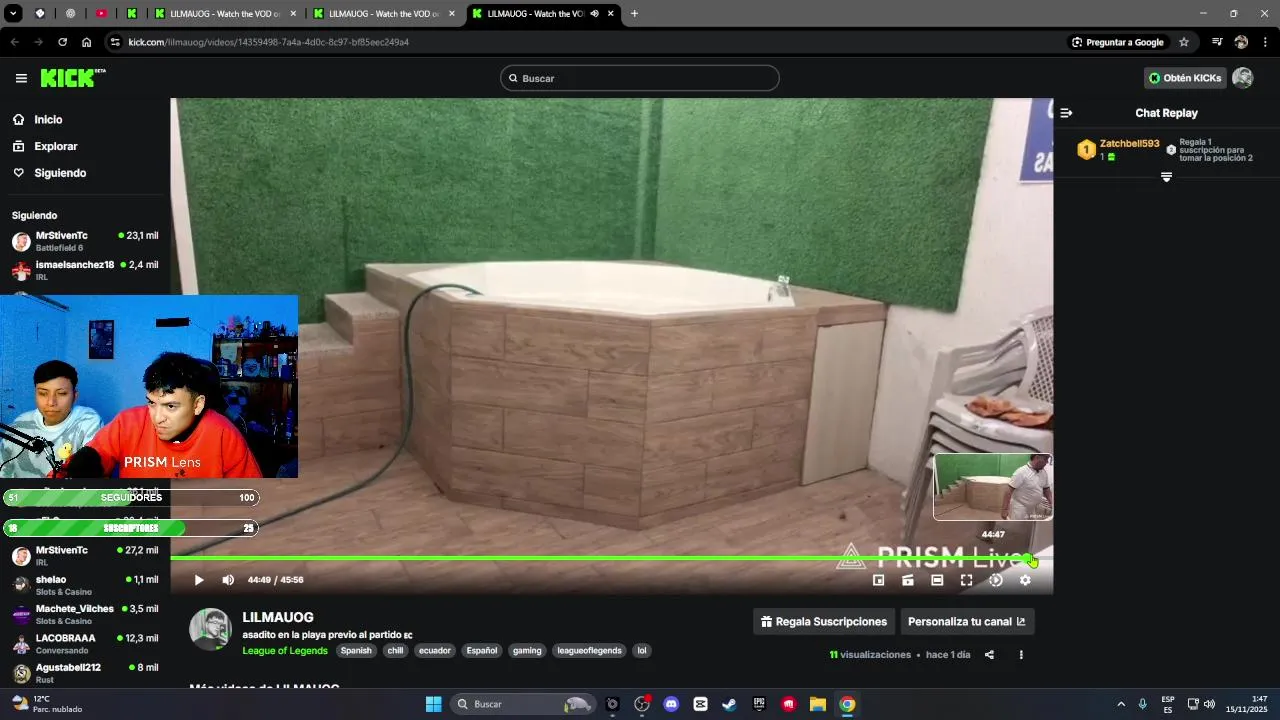Image resolution: width=1280 pixels, height=720 pixels.
Task: Click Obtén KICKs button
Action: [x=1185, y=78]
